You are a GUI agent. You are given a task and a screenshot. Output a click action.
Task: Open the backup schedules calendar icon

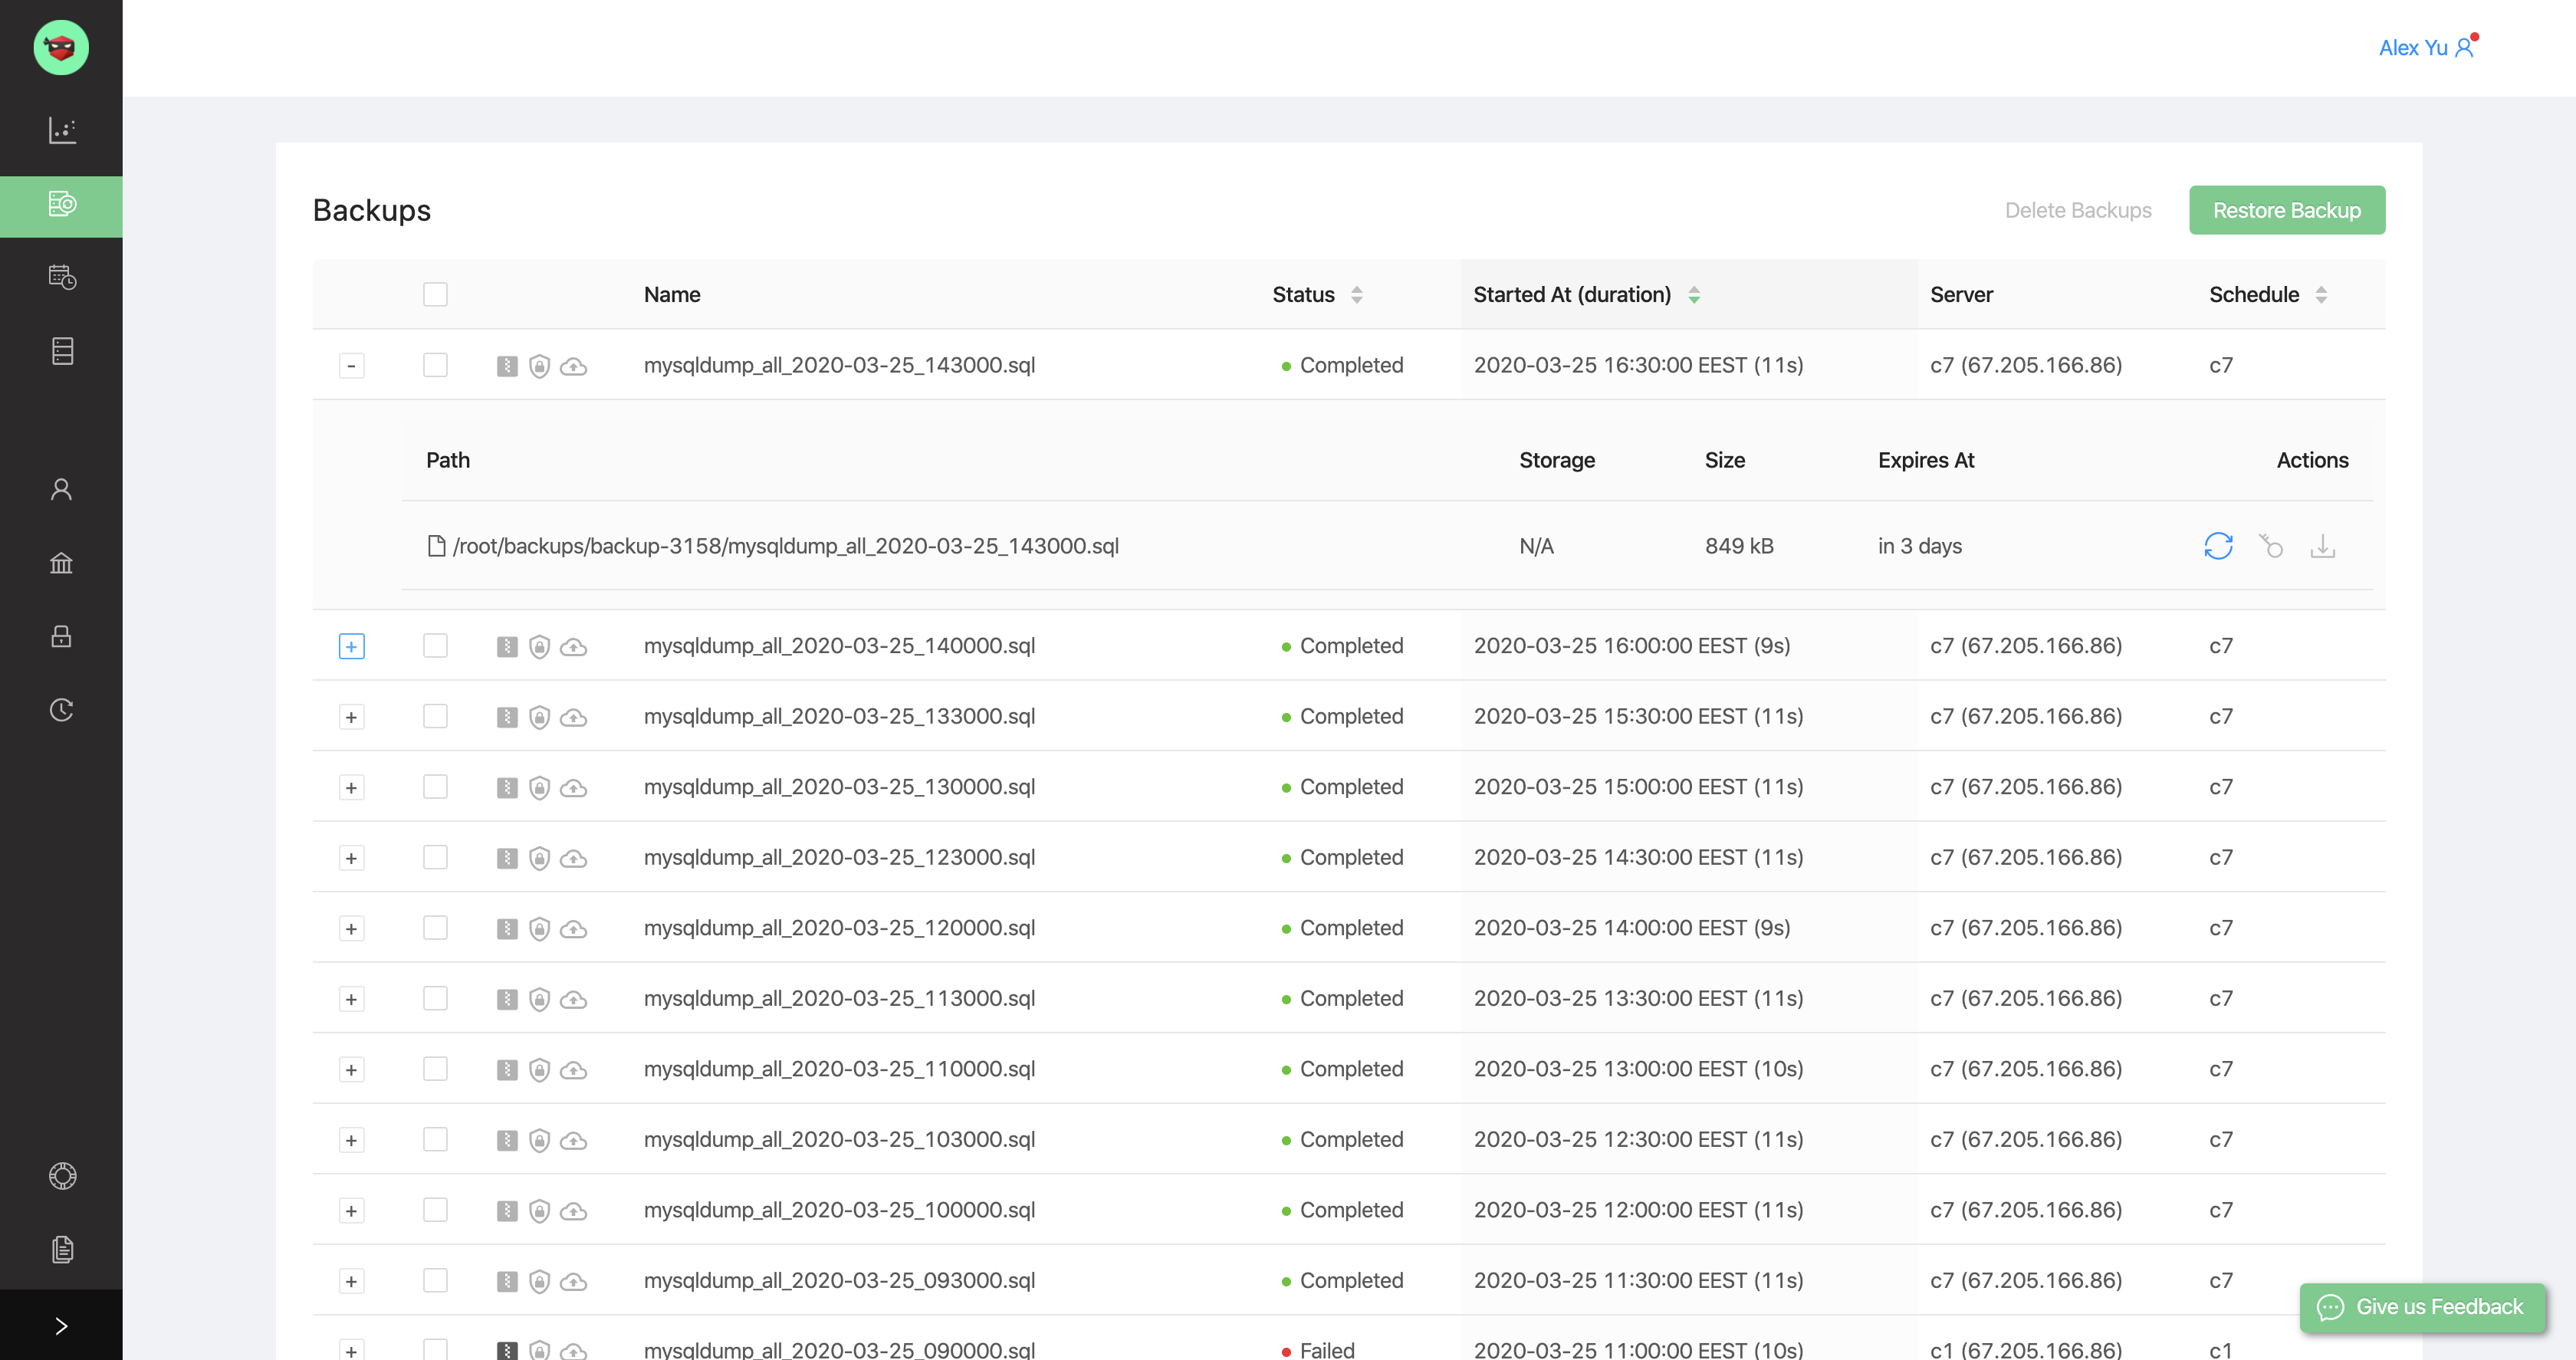(x=62, y=277)
